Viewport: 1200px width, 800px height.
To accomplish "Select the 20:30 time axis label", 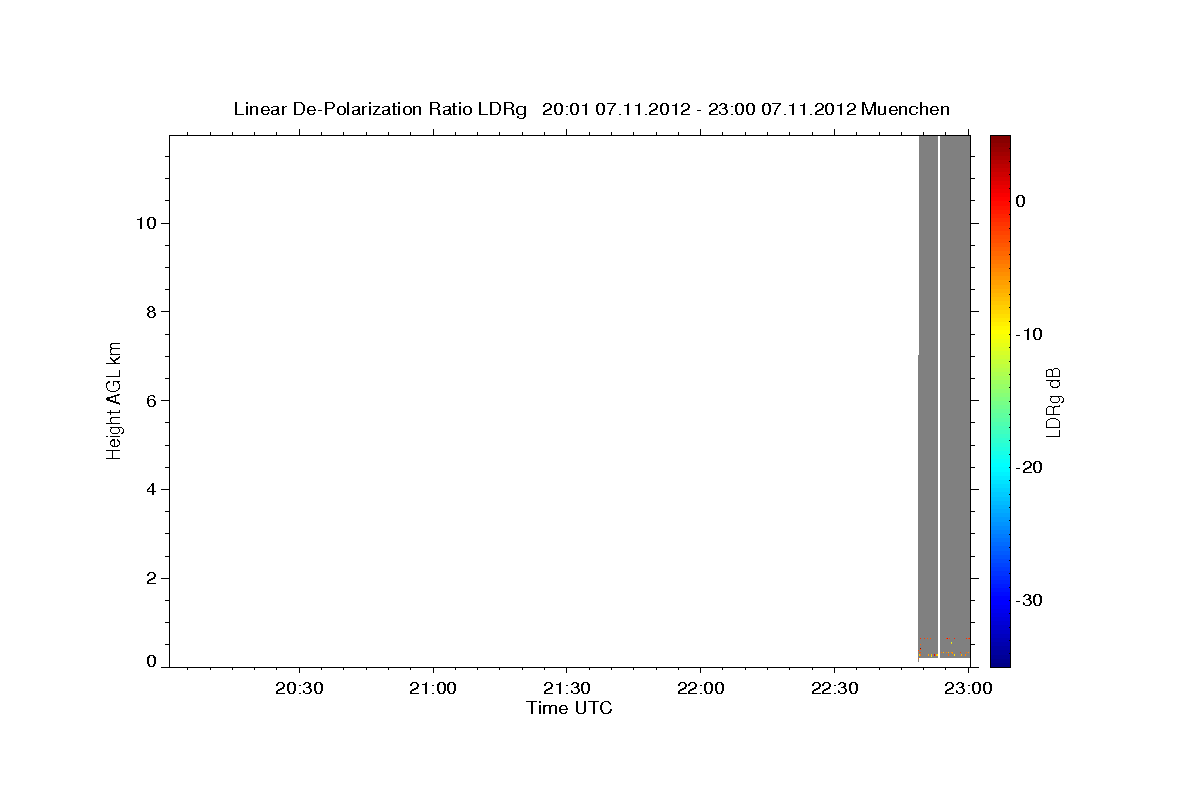I will point(299,689).
